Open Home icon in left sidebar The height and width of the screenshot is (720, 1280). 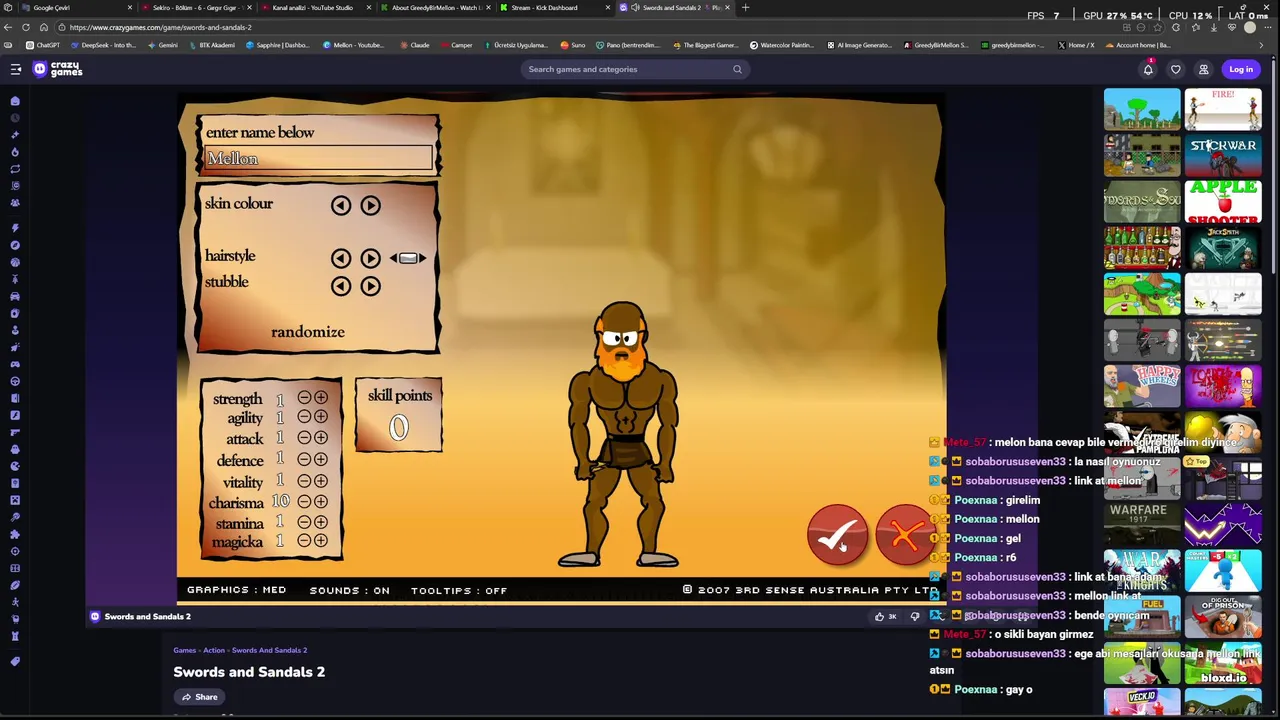tap(15, 101)
